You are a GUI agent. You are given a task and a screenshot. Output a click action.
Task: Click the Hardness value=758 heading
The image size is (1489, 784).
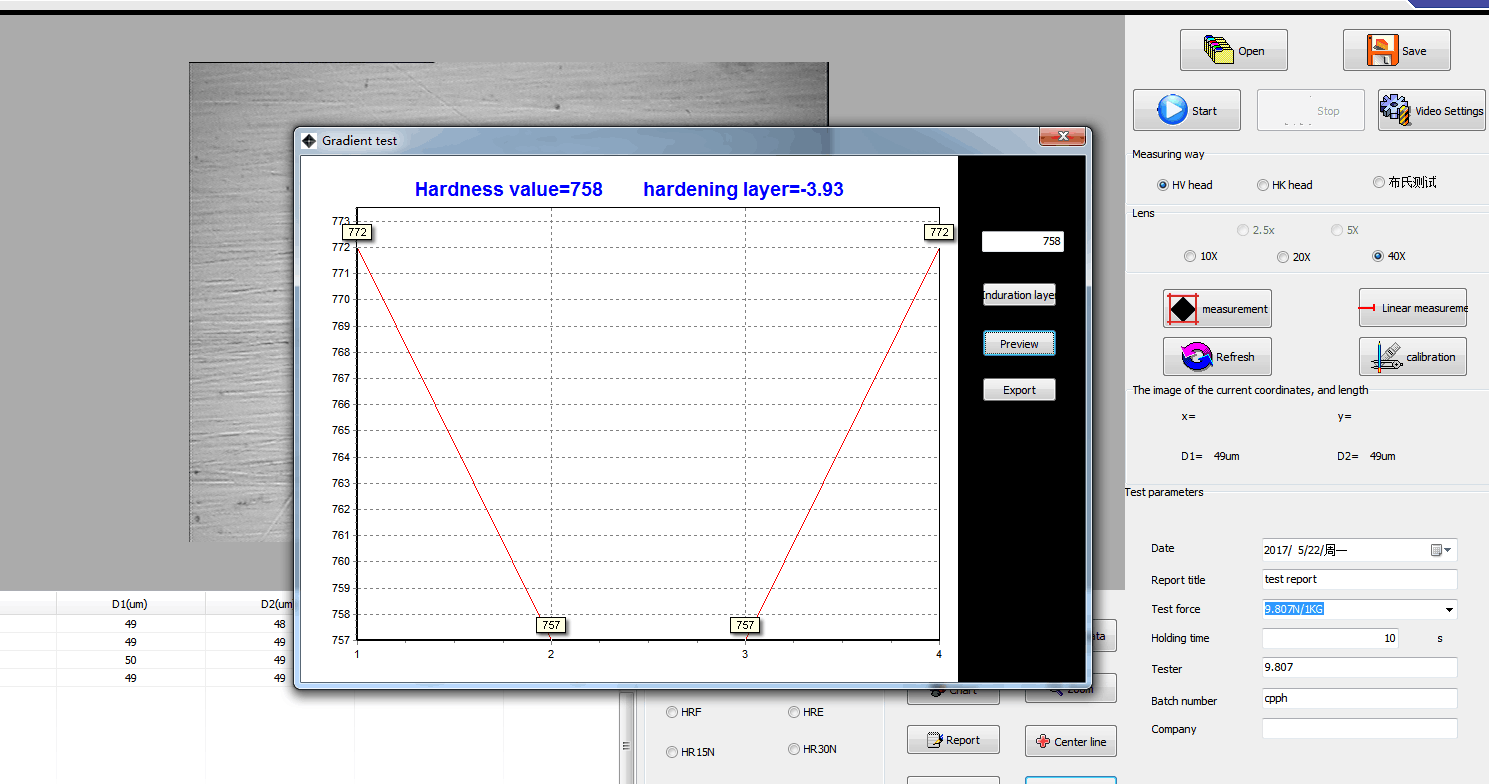[509, 189]
